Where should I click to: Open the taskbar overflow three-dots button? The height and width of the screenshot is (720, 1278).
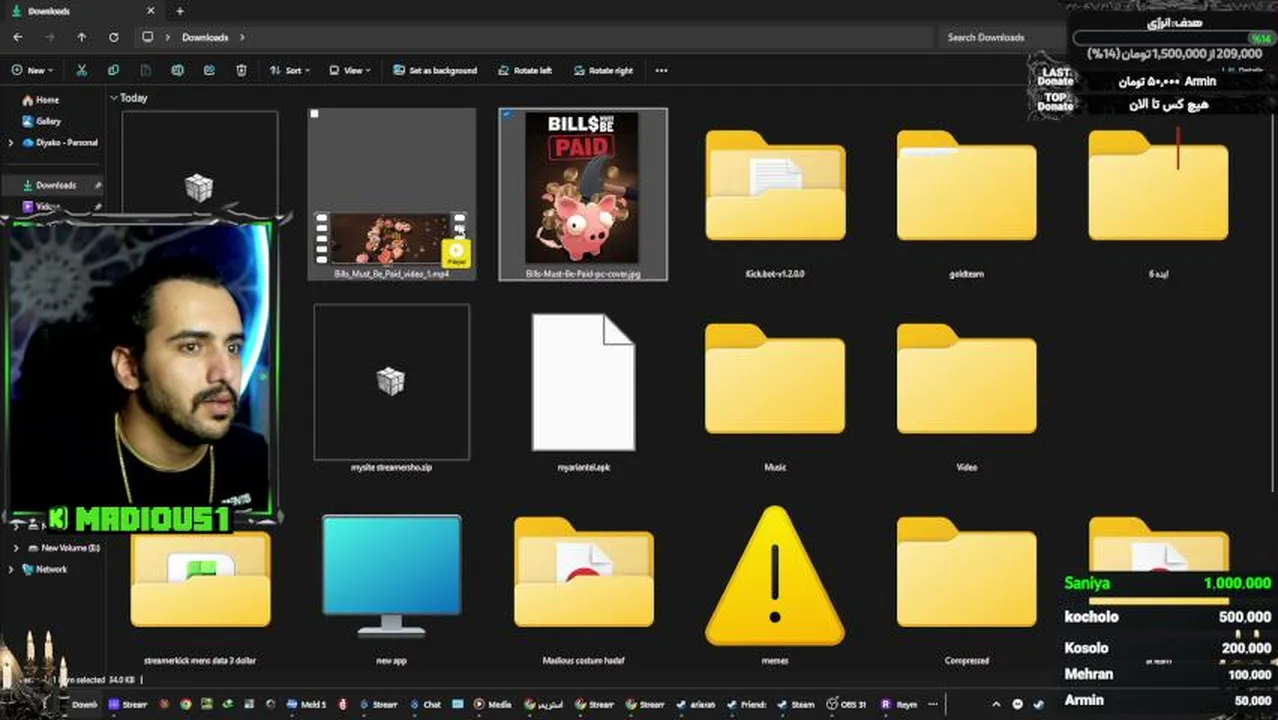933,704
